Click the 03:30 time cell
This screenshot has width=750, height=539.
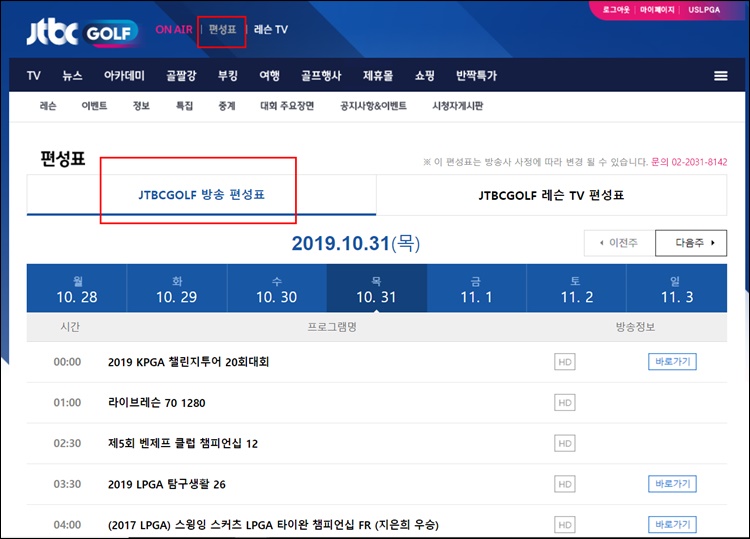67,484
